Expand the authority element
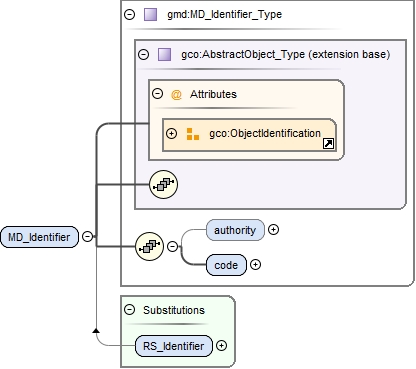The width and height of the screenshot is (416, 369). tap(273, 229)
